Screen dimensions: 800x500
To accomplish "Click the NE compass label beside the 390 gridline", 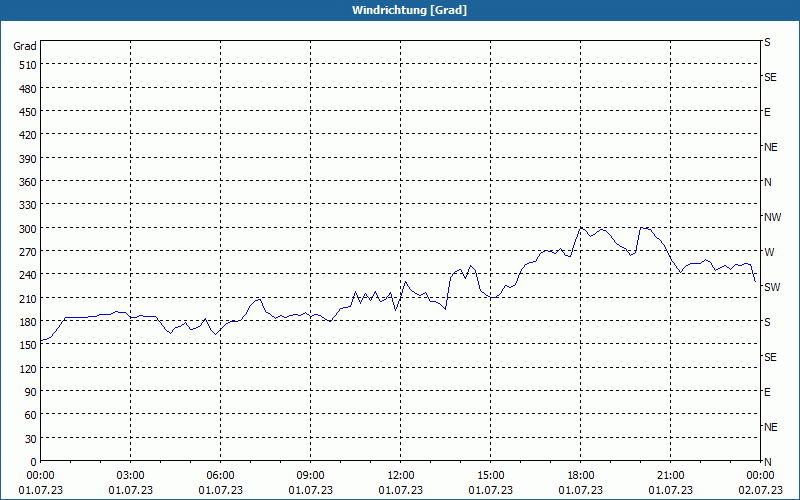I will tap(770, 147).
